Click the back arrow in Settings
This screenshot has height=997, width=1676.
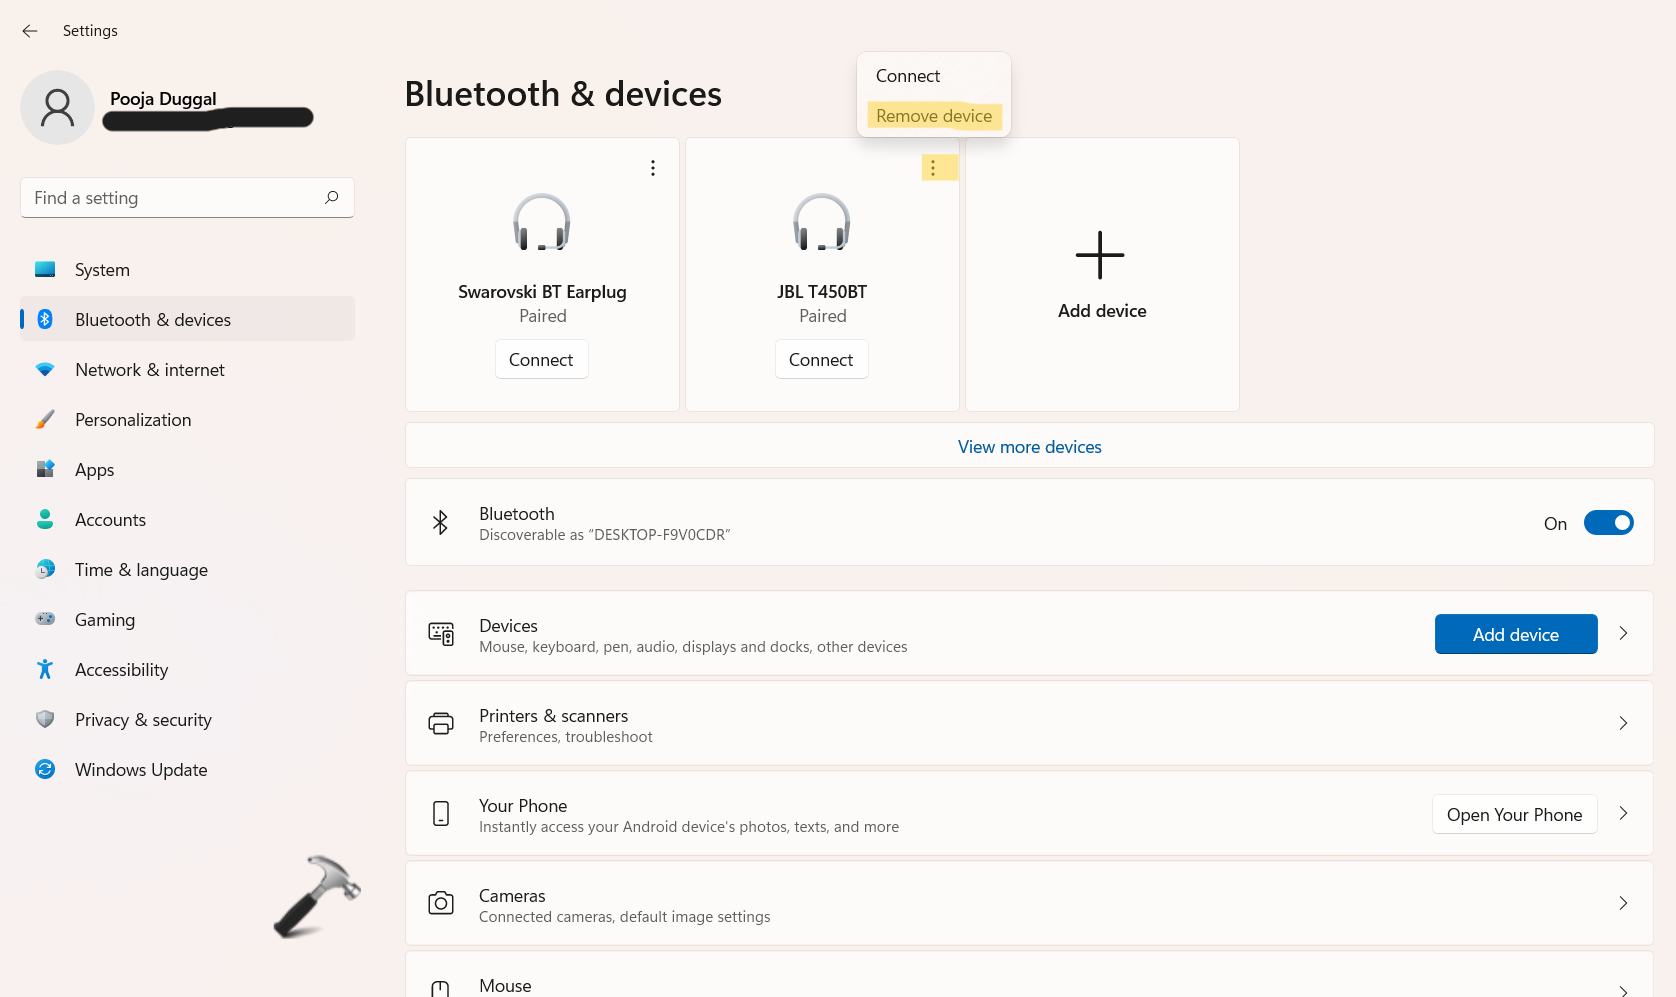tap(30, 31)
